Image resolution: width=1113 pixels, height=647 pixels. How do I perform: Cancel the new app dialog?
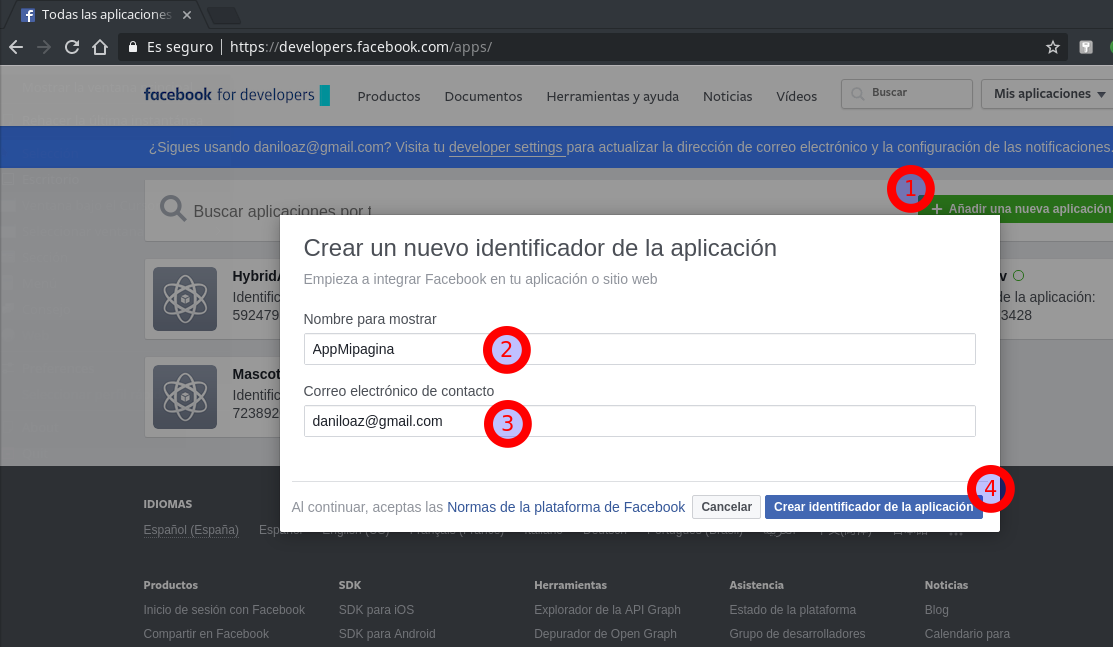click(726, 507)
